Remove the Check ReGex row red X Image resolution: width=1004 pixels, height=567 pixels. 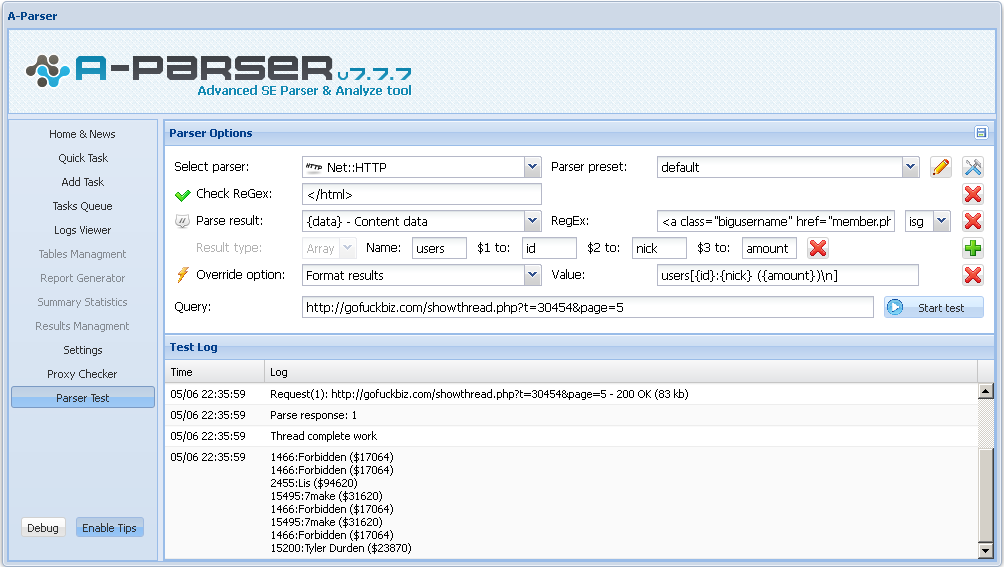[x=973, y=194]
